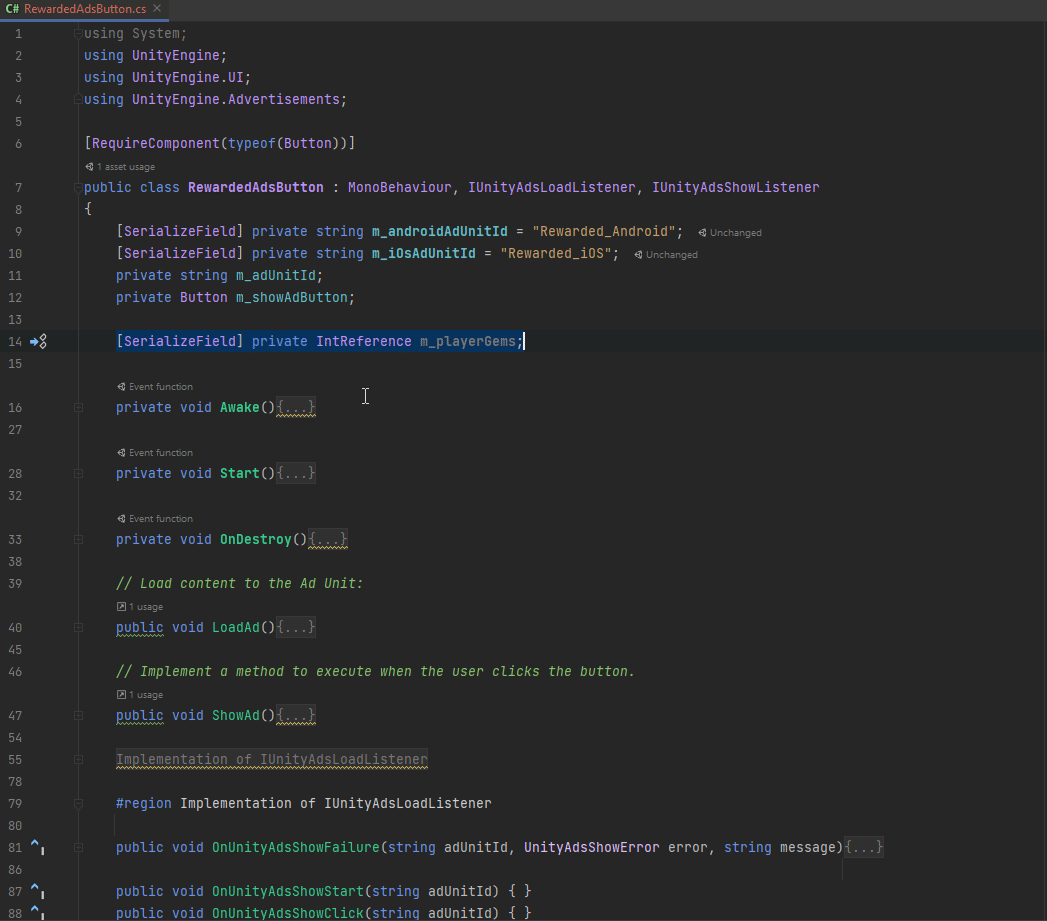Close the RewardedAdsButton.cs tab
The height and width of the screenshot is (921, 1047).
tap(157, 8)
